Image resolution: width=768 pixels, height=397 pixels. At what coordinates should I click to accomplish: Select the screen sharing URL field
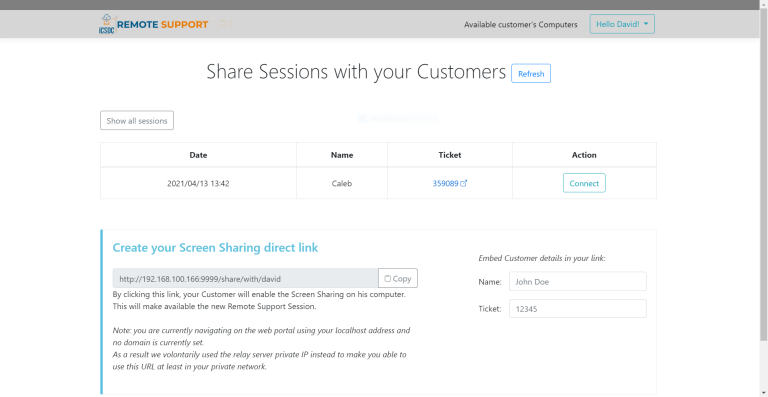click(245, 278)
